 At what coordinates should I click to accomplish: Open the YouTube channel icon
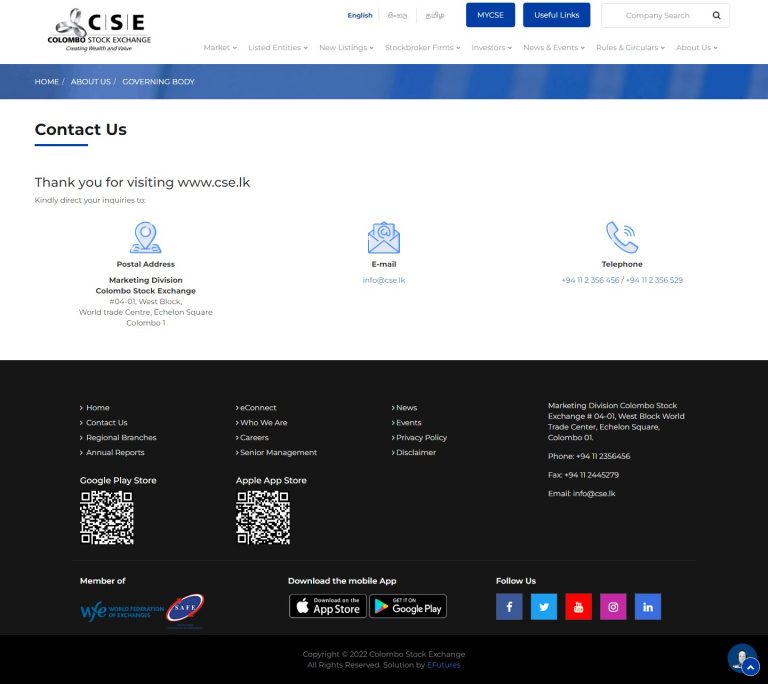point(578,607)
